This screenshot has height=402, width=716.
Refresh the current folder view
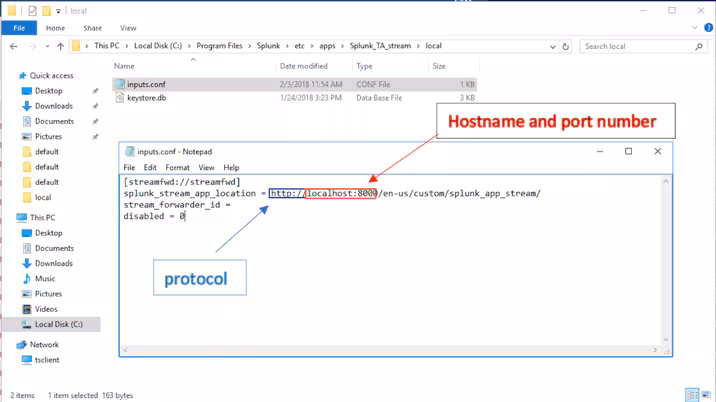tap(566, 46)
